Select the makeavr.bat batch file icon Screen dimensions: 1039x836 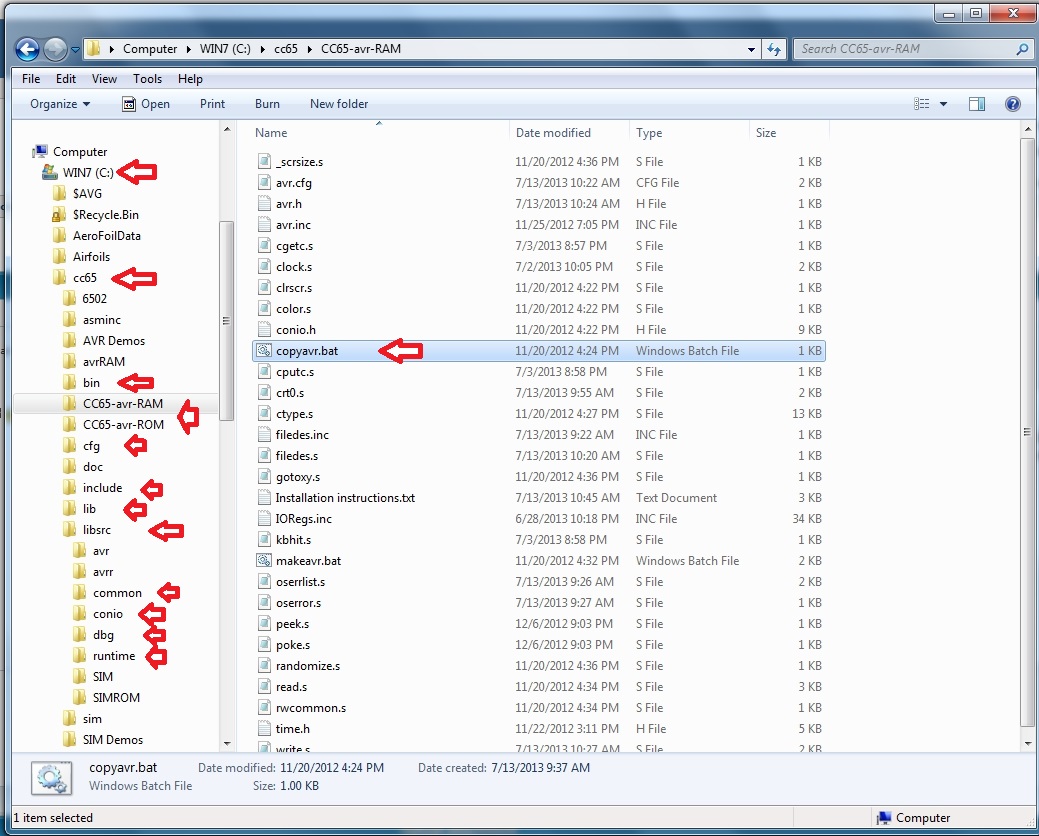click(x=264, y=561)
